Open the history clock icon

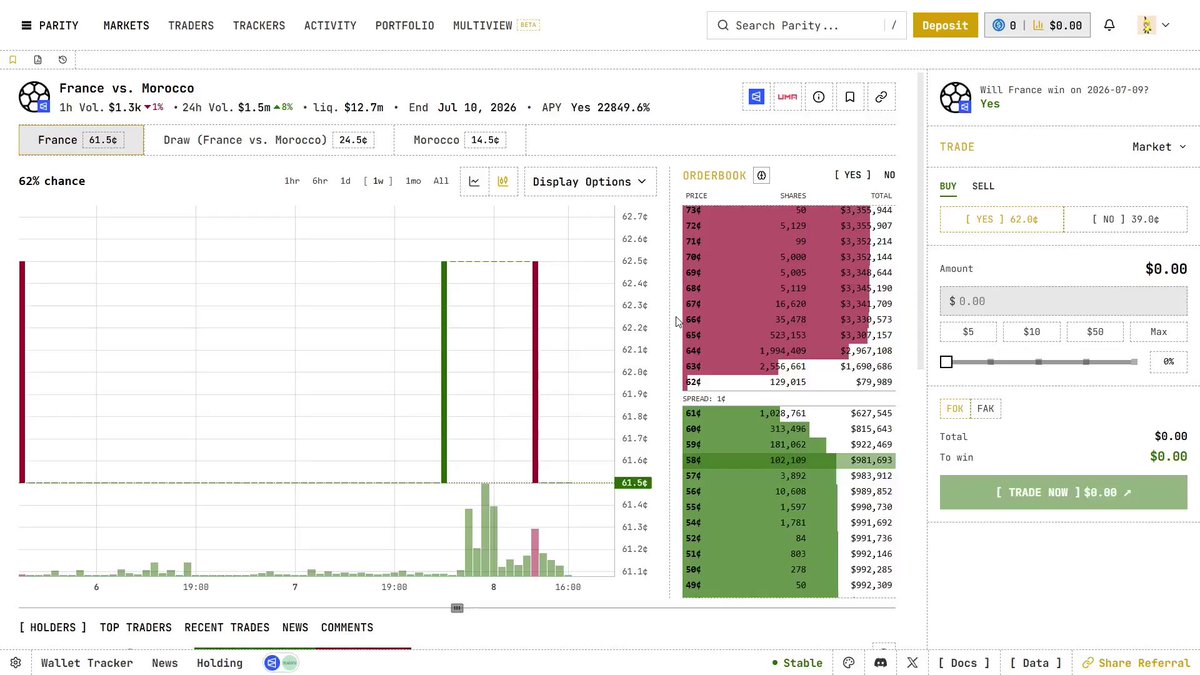pos(63,60)
